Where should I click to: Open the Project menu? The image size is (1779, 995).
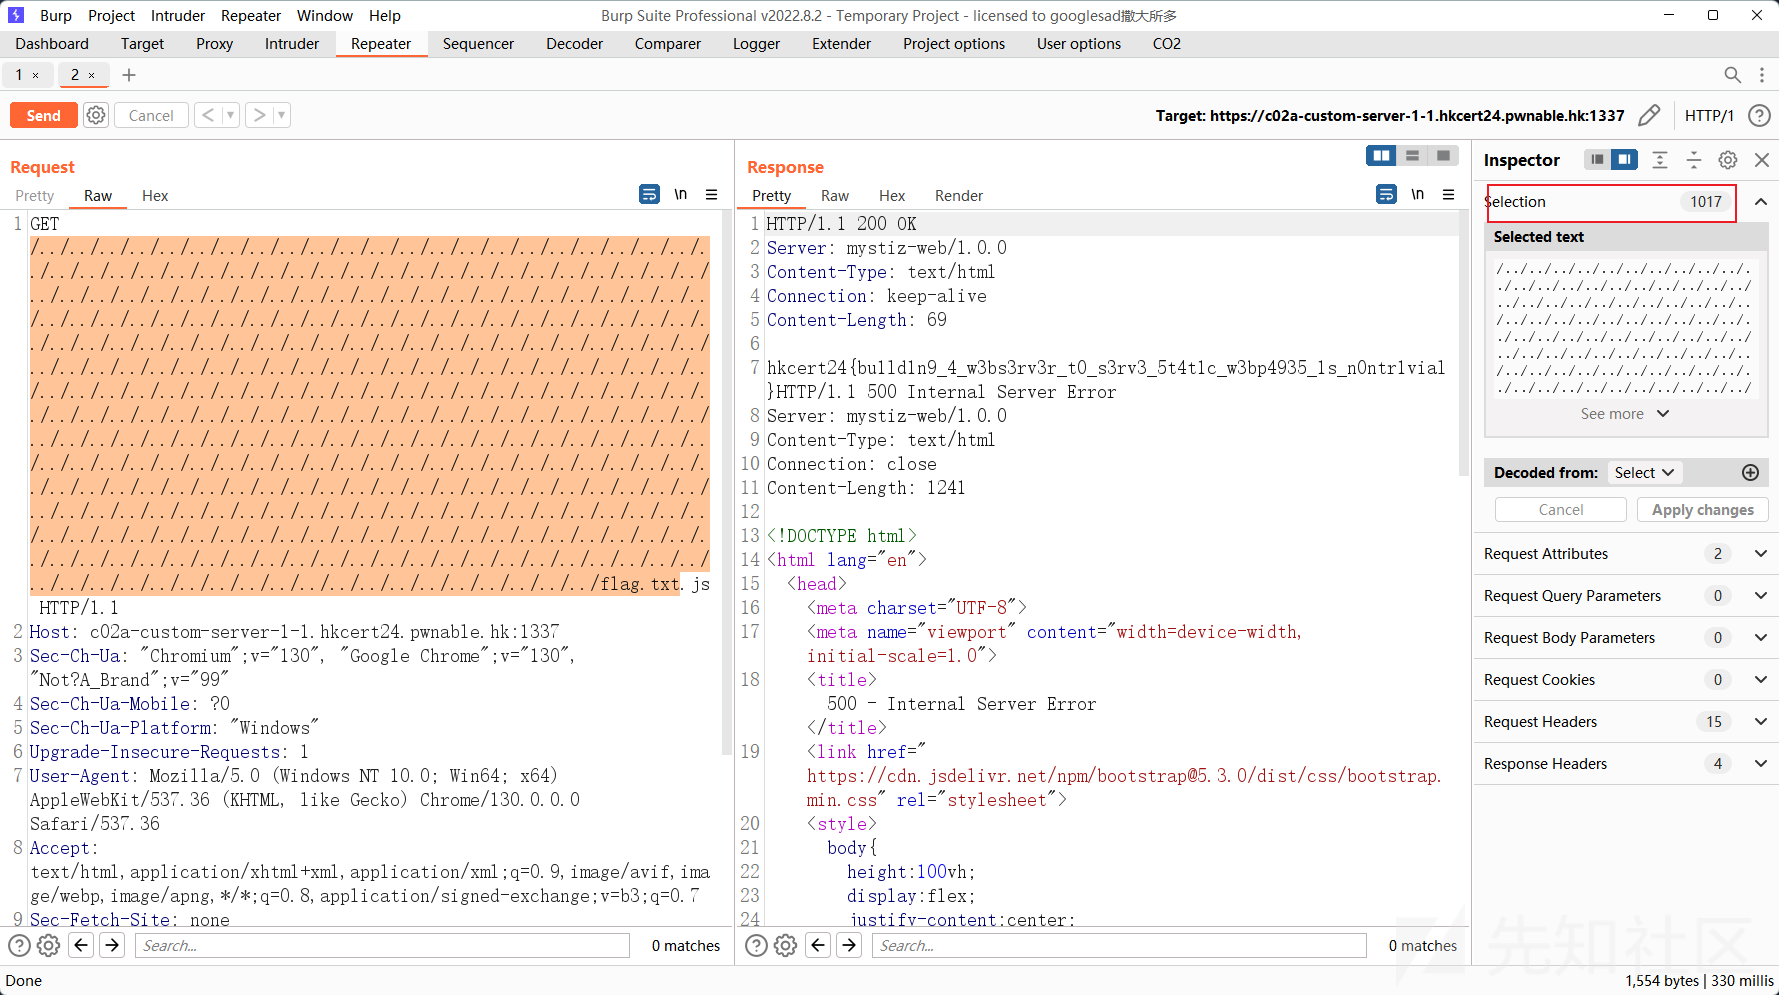coord(111,16)
